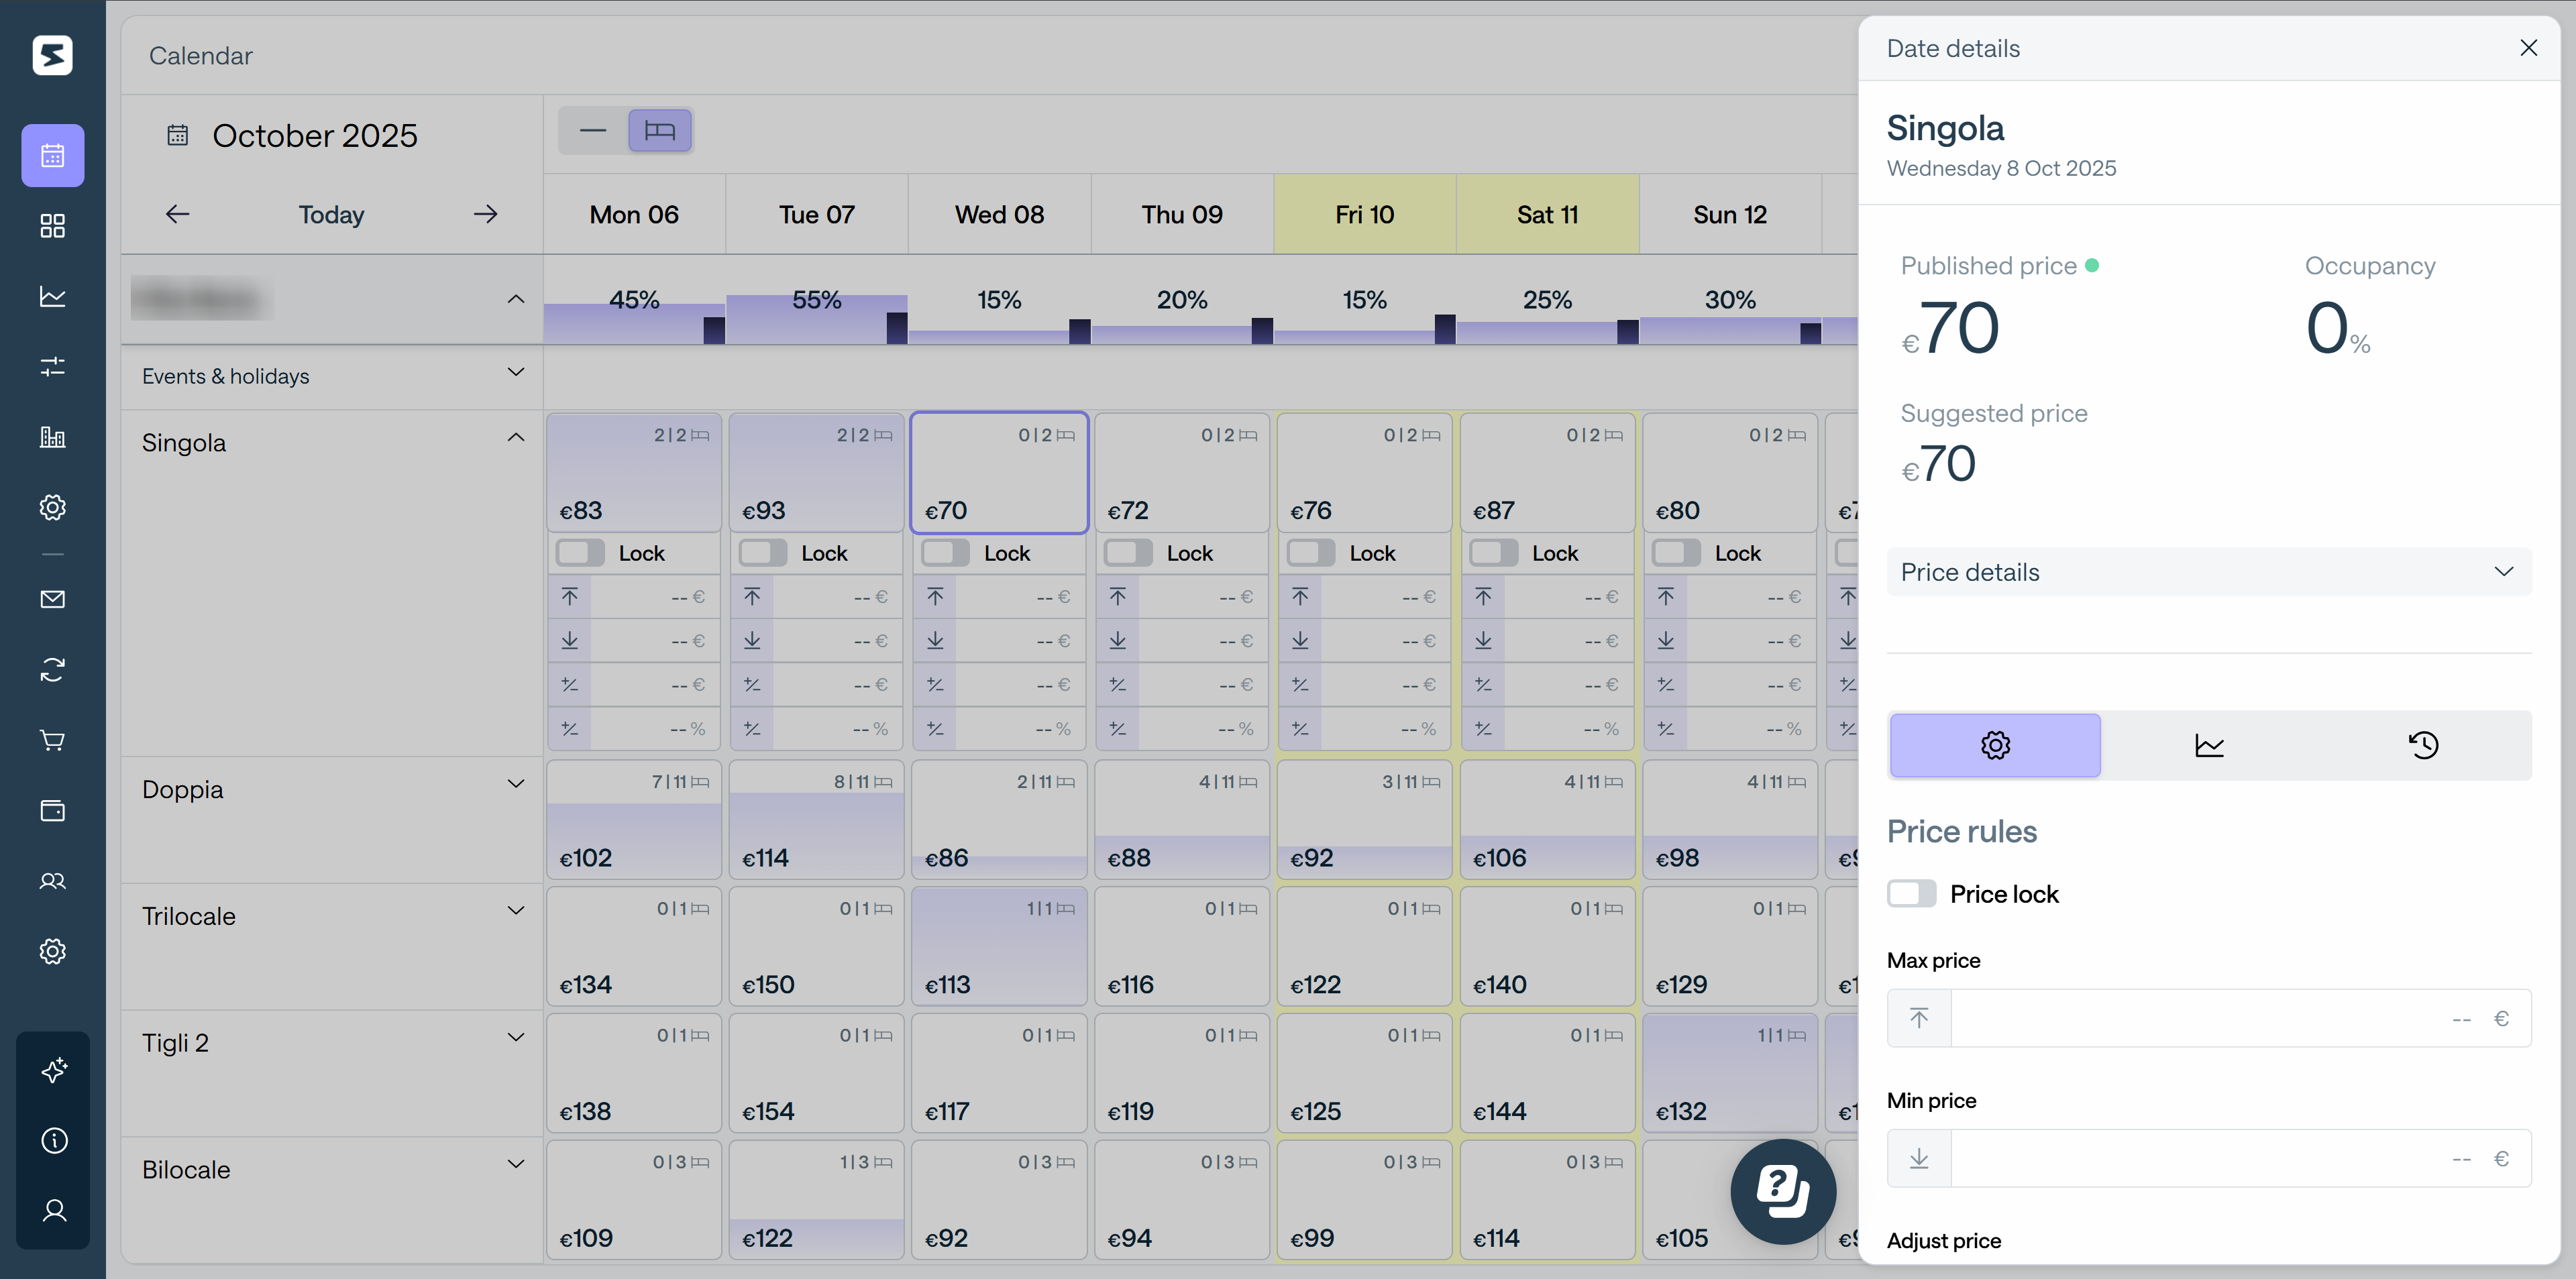Open the line chart analytics sidebar icon

pyautogui.click(x=52, y=296)
